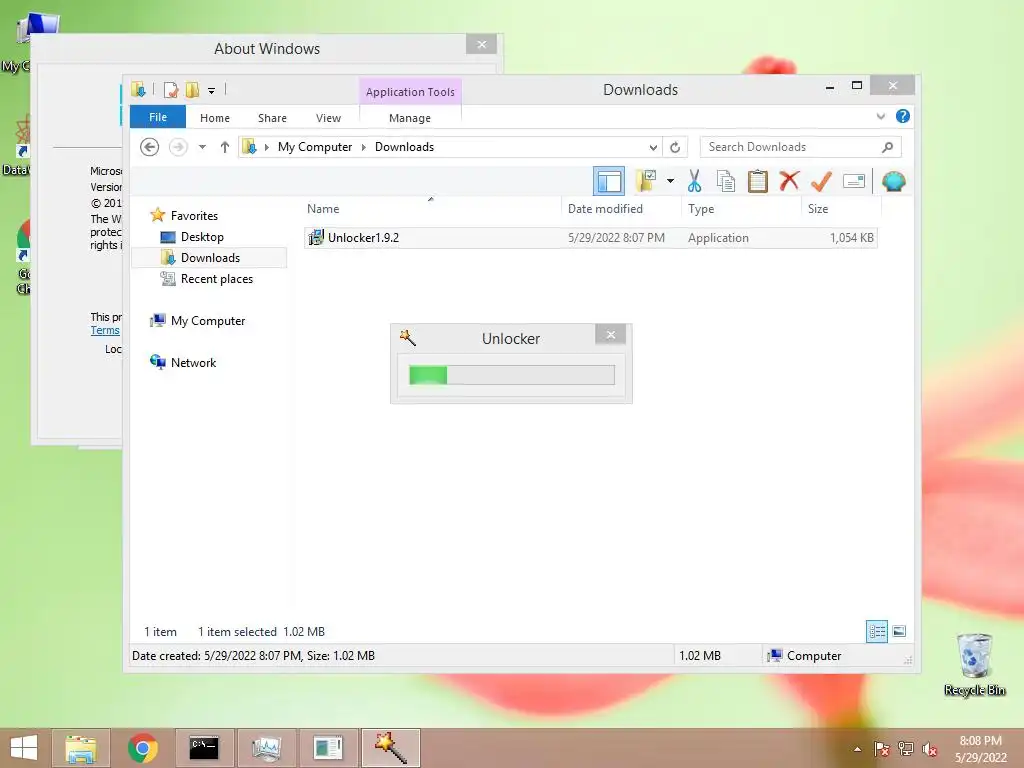Viewport: 1024px width, 768px height.
Task: Click the blue shell globe toolbar icon
Action: pos(893,181)
